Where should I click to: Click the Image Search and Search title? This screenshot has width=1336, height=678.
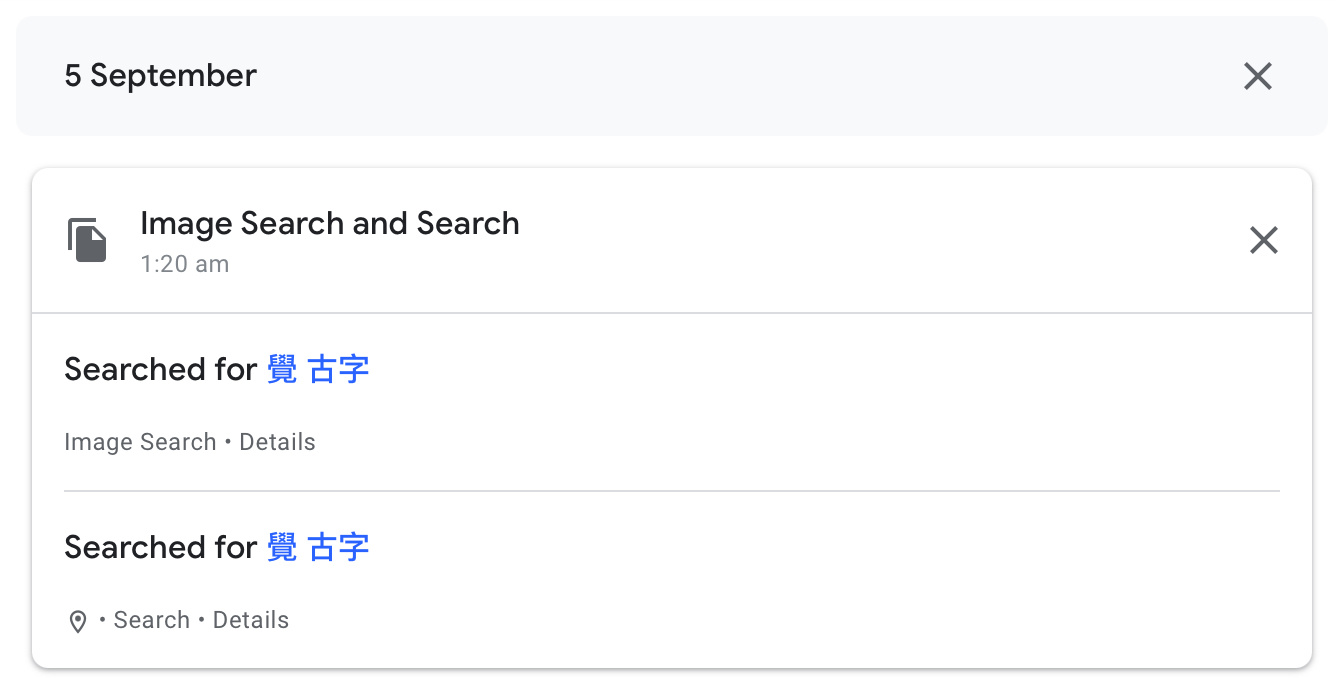tap(330, 223)
